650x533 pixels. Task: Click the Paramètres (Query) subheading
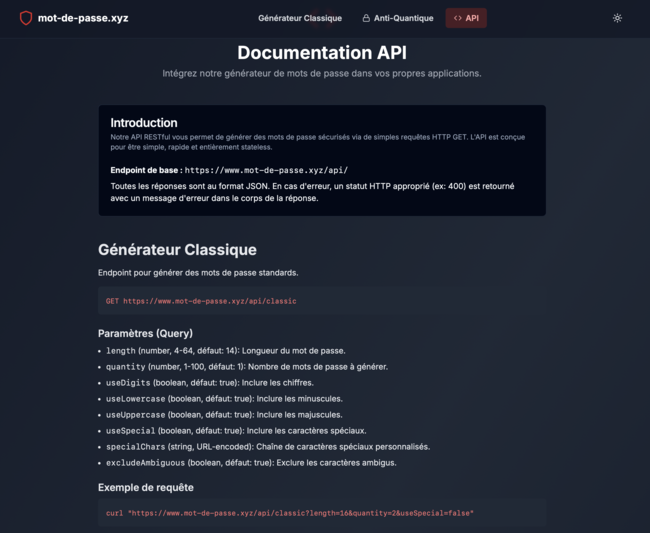point(145,333)
